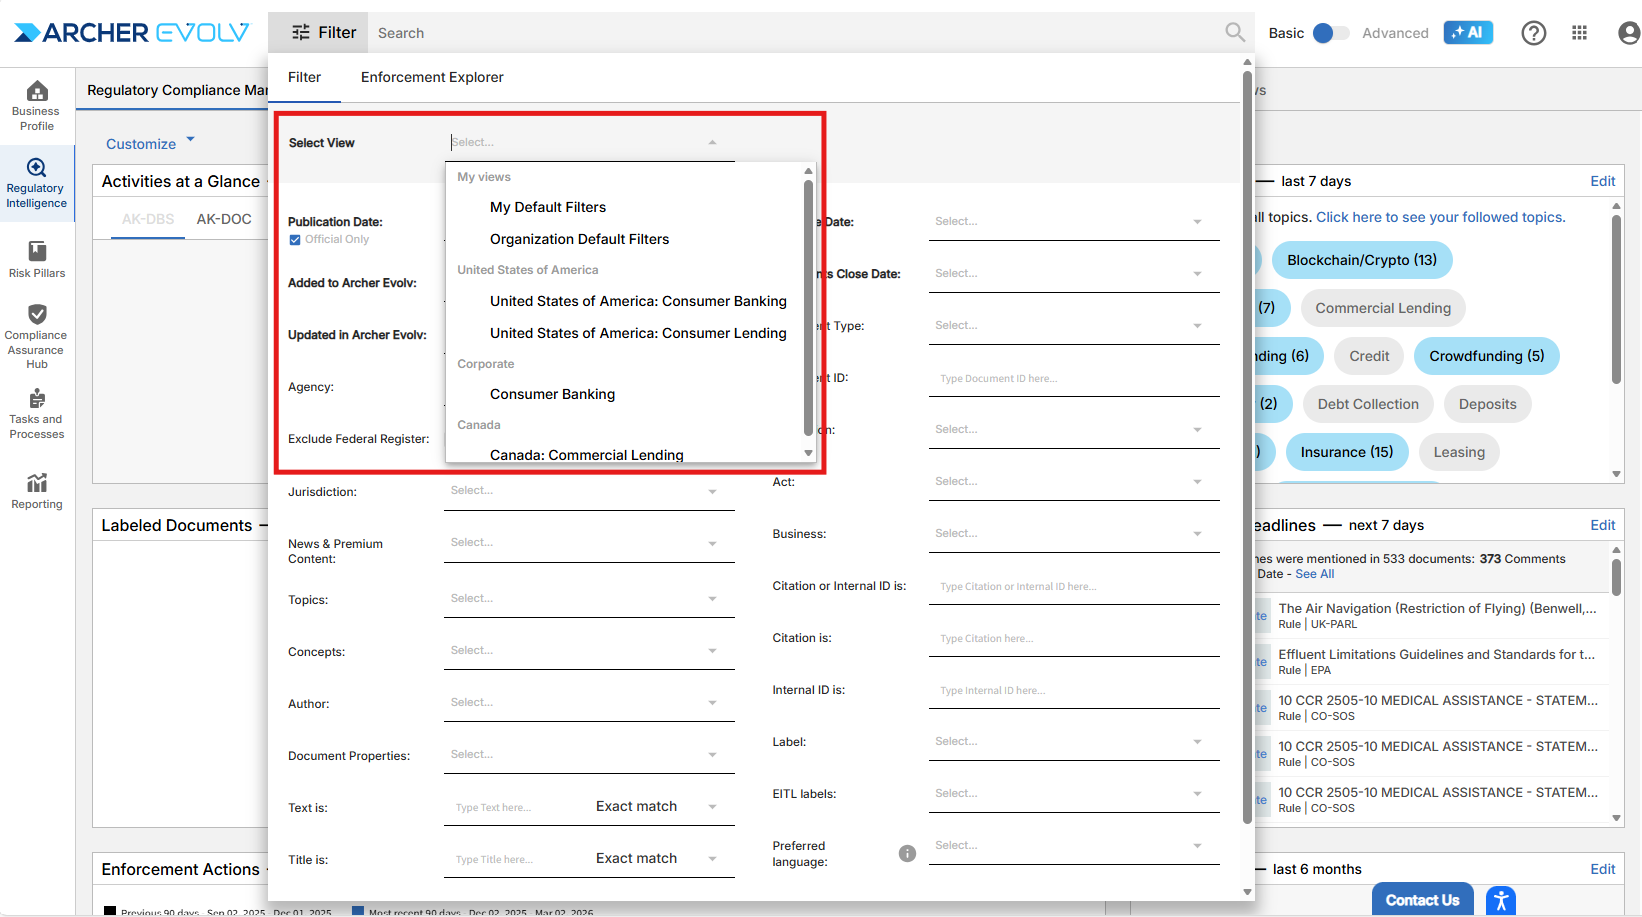This screenshot has height=917, width=1642.
Task: Open the Compliance Assurance Hub icon
Action: point(36,336)
